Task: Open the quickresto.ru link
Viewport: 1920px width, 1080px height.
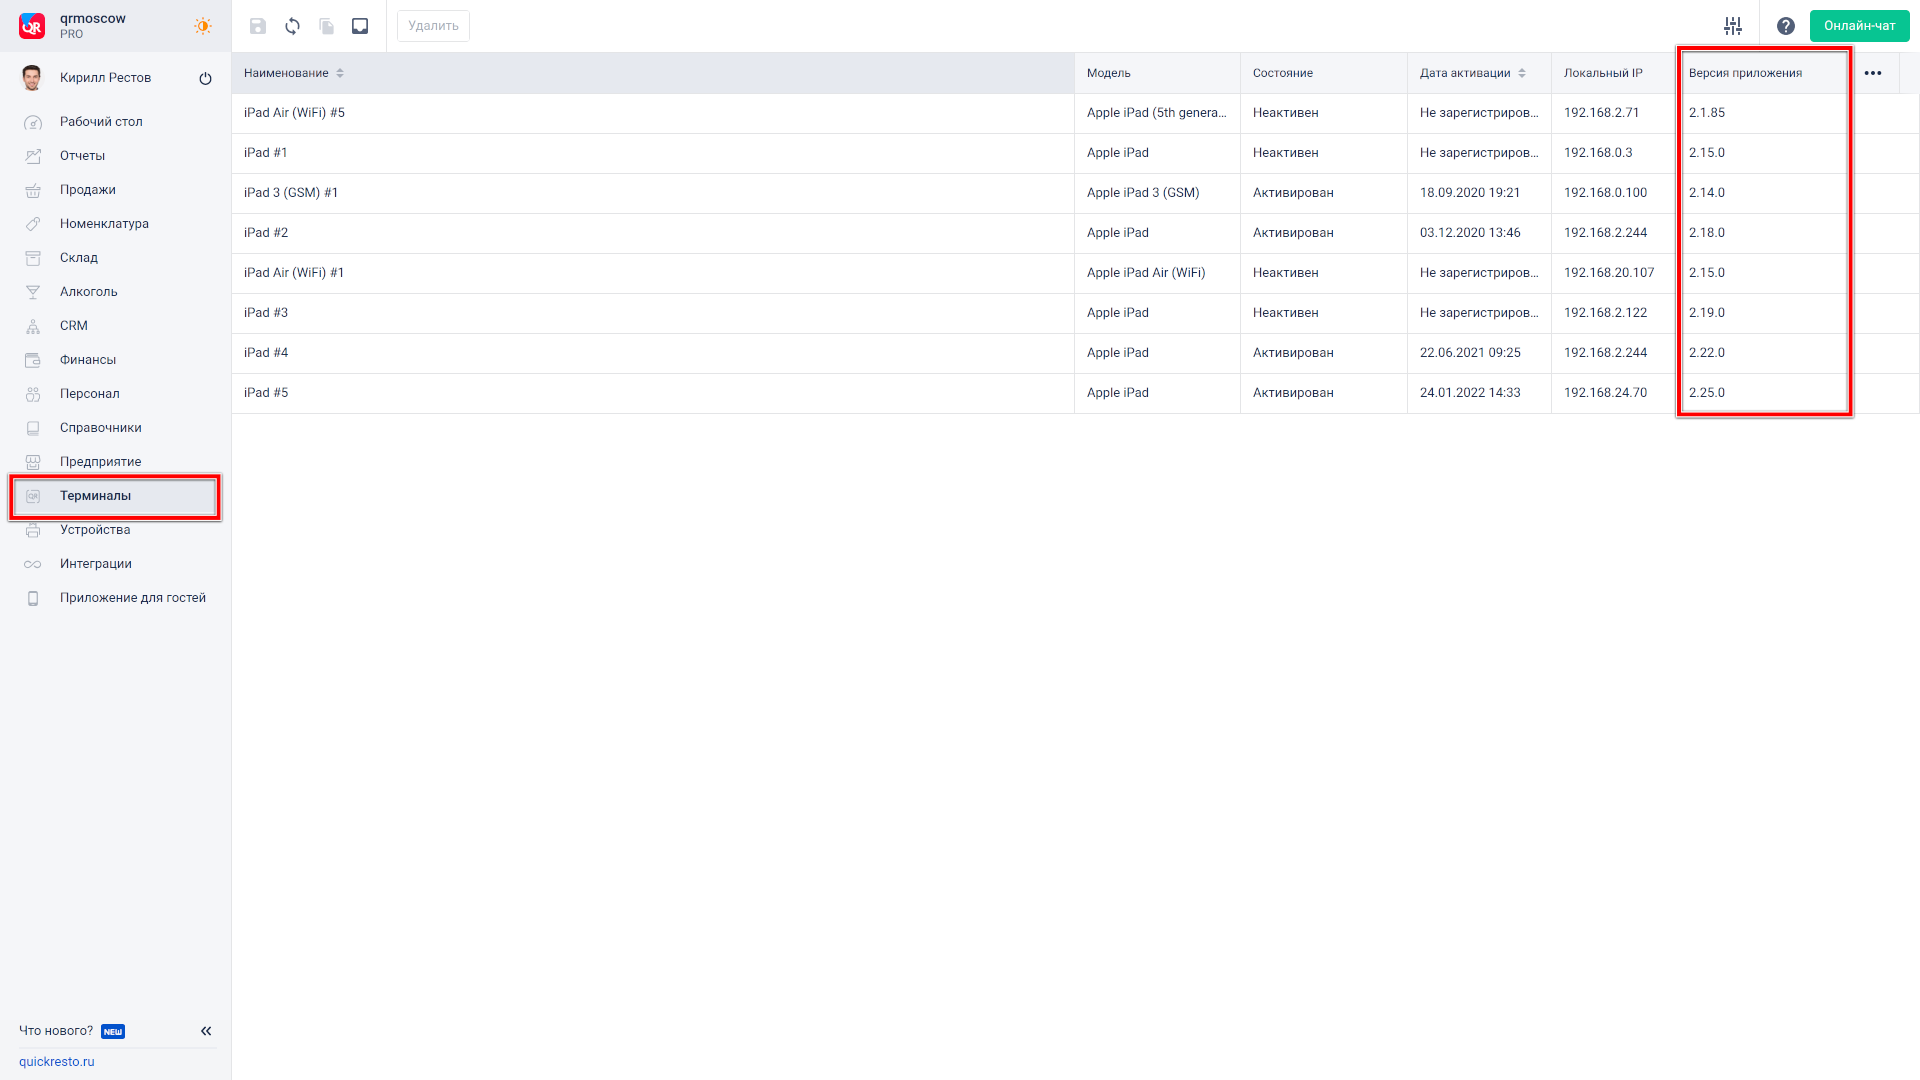Action: (x=57, y=1062)
